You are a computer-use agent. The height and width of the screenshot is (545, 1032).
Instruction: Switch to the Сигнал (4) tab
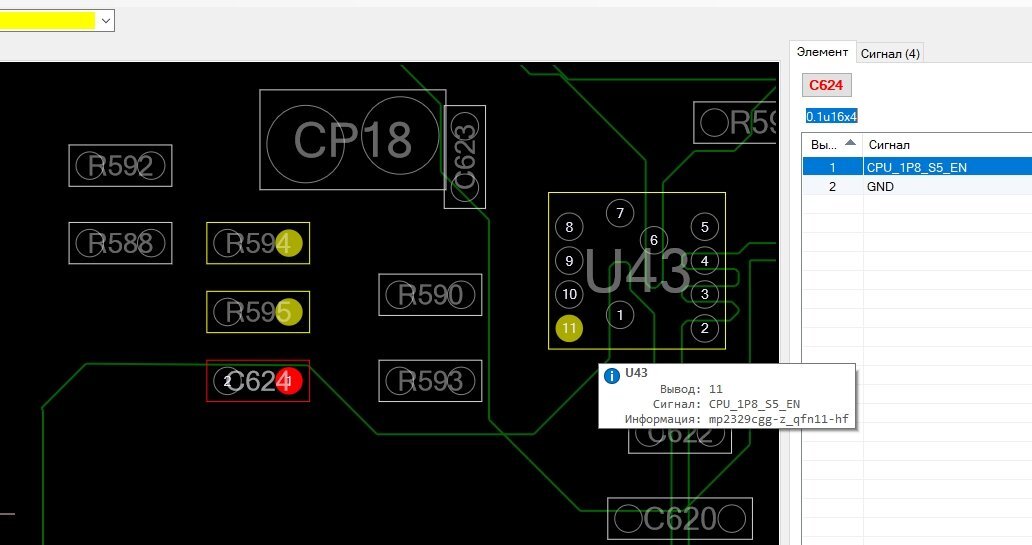pyautogui.click(x=890, y=53)
